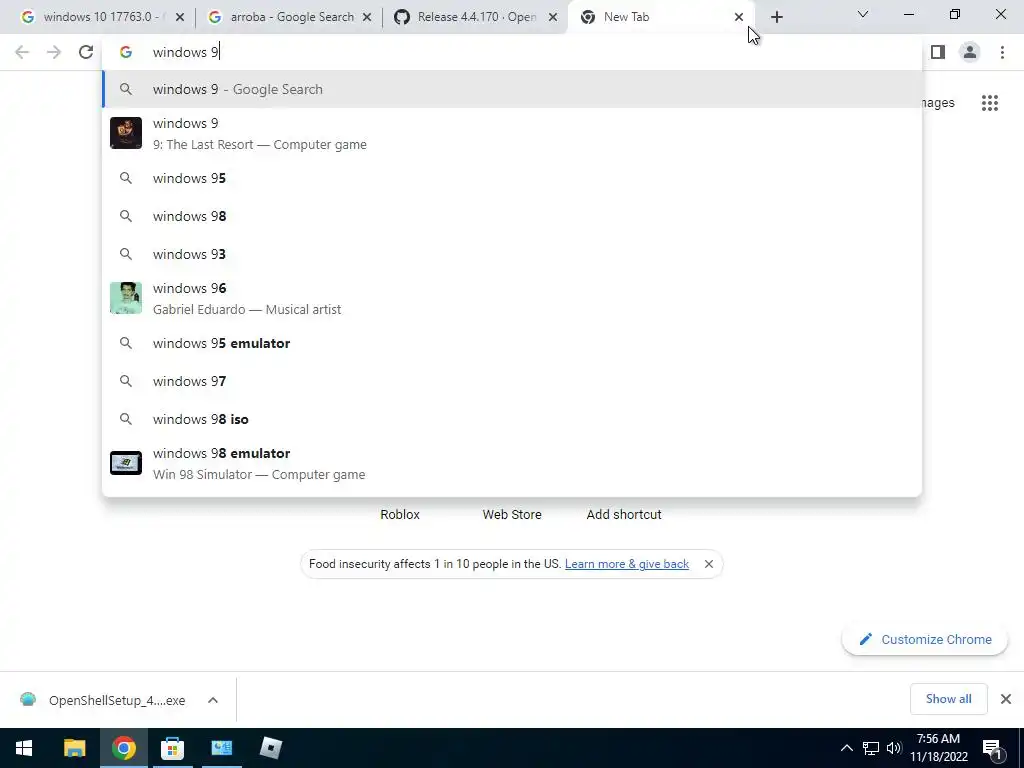Click the 9: The Last Resort thumbnail
This screenshot has width=1024, height=768.
126,133
